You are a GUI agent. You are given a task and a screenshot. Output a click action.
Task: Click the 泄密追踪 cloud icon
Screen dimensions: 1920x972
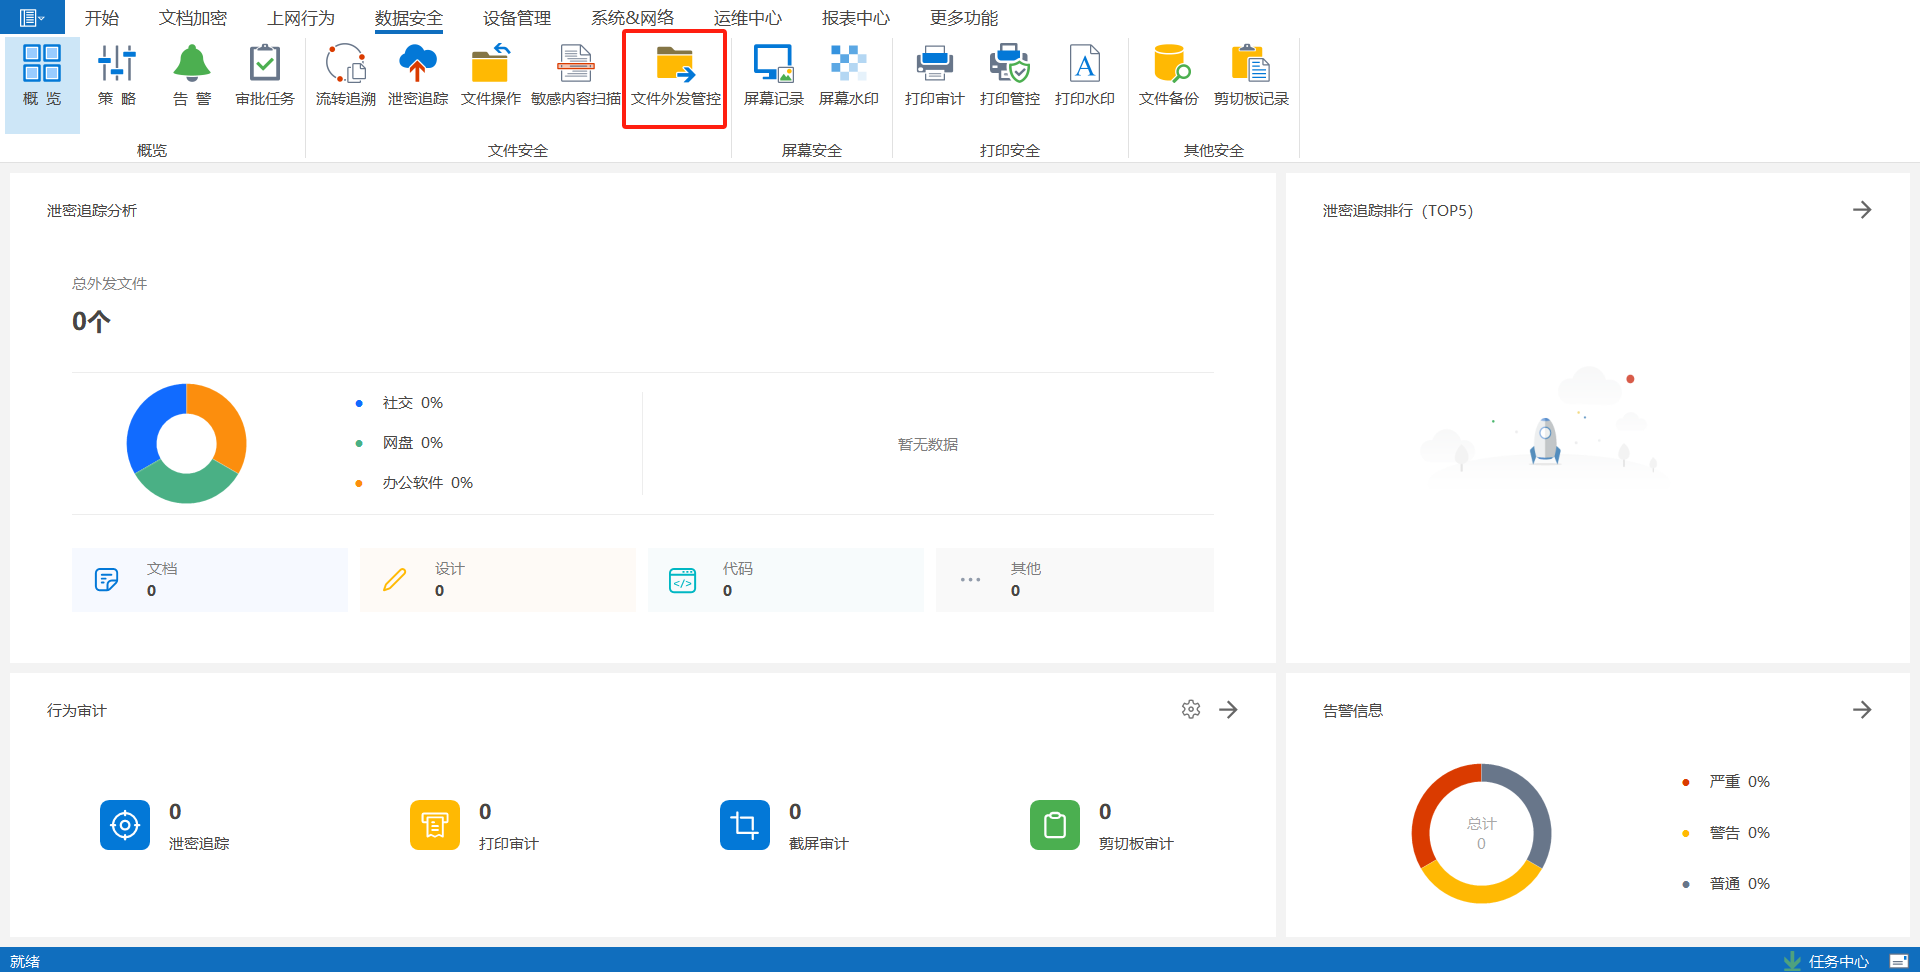417,65
